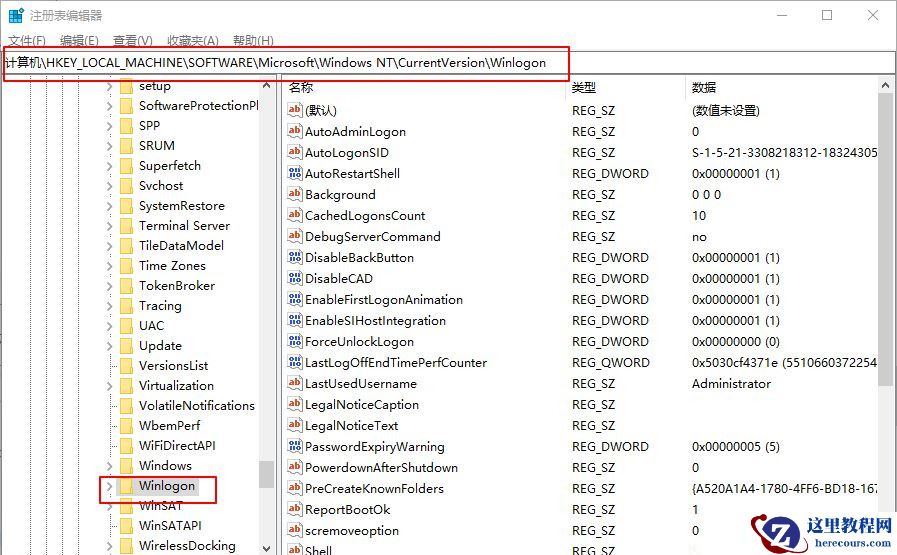Expand the SRUM registry key

(x=109, y=146)
